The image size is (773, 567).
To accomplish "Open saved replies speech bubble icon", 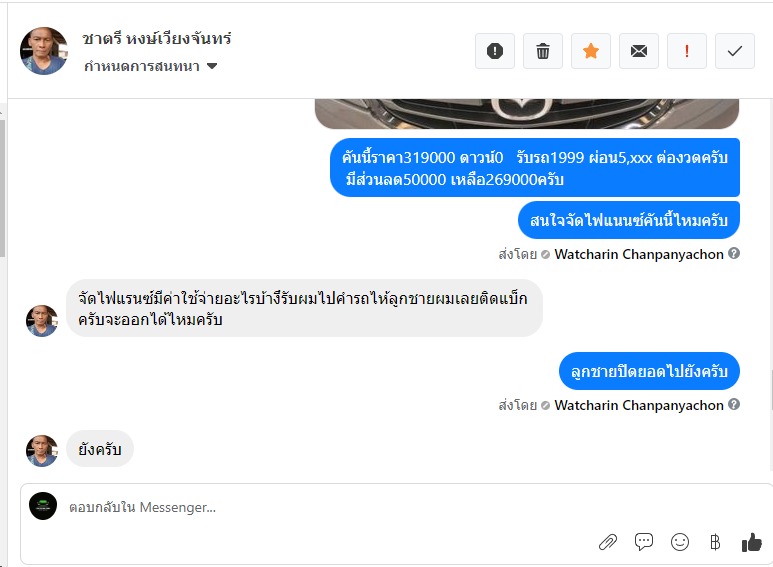I will coord(644,542).
